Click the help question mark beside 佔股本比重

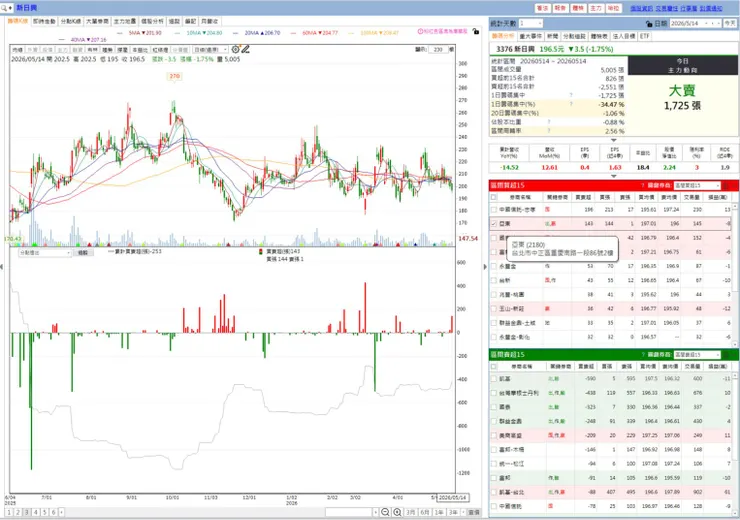tap(549, 122)
